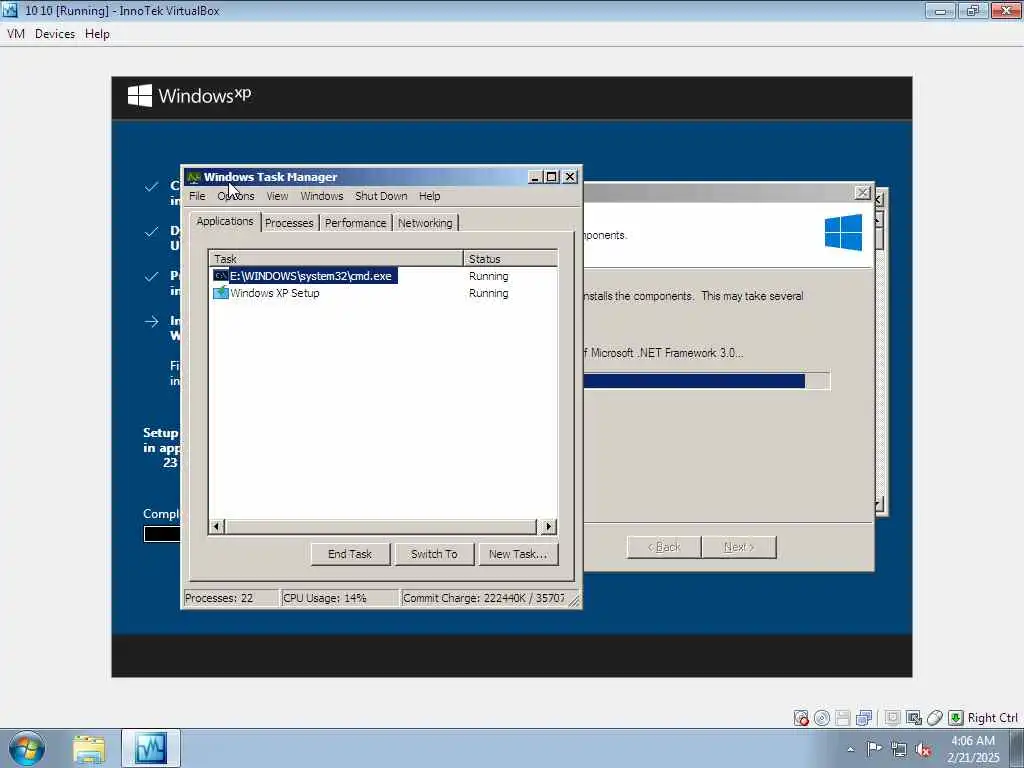The image size is (1024, 768).
Task: Click the task list horizontal scrollbar track
Action: point(381,526)
